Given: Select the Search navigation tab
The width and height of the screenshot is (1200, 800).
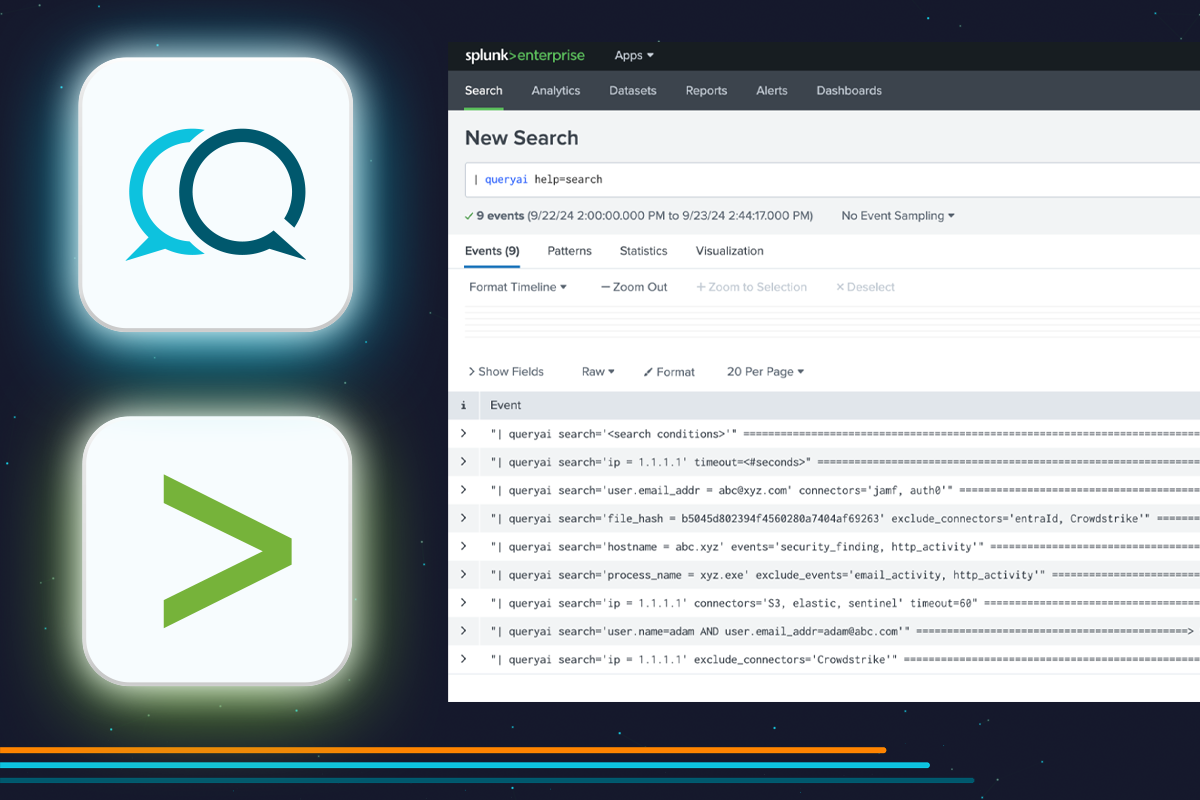Looking at the screenshot, I should click(x=484, y=90).
